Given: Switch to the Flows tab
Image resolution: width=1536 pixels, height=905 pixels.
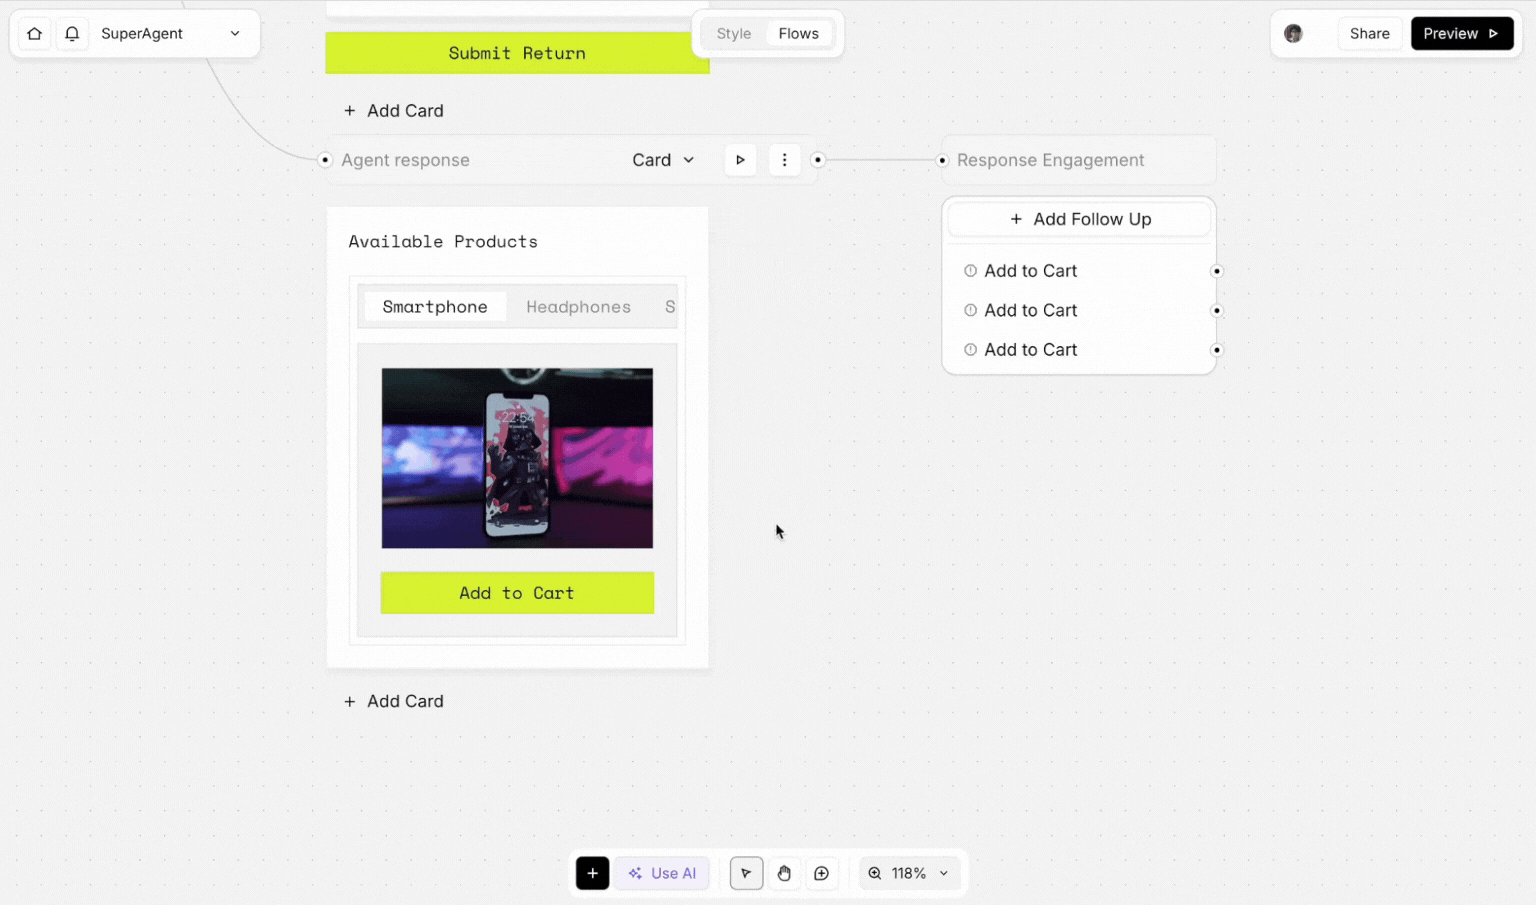Looking at the screenshot, I should pos(798,34).
